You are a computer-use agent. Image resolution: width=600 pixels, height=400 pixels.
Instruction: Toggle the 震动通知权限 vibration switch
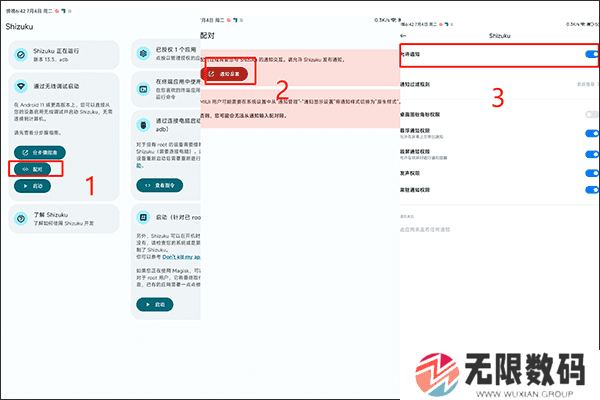point(592,189)
